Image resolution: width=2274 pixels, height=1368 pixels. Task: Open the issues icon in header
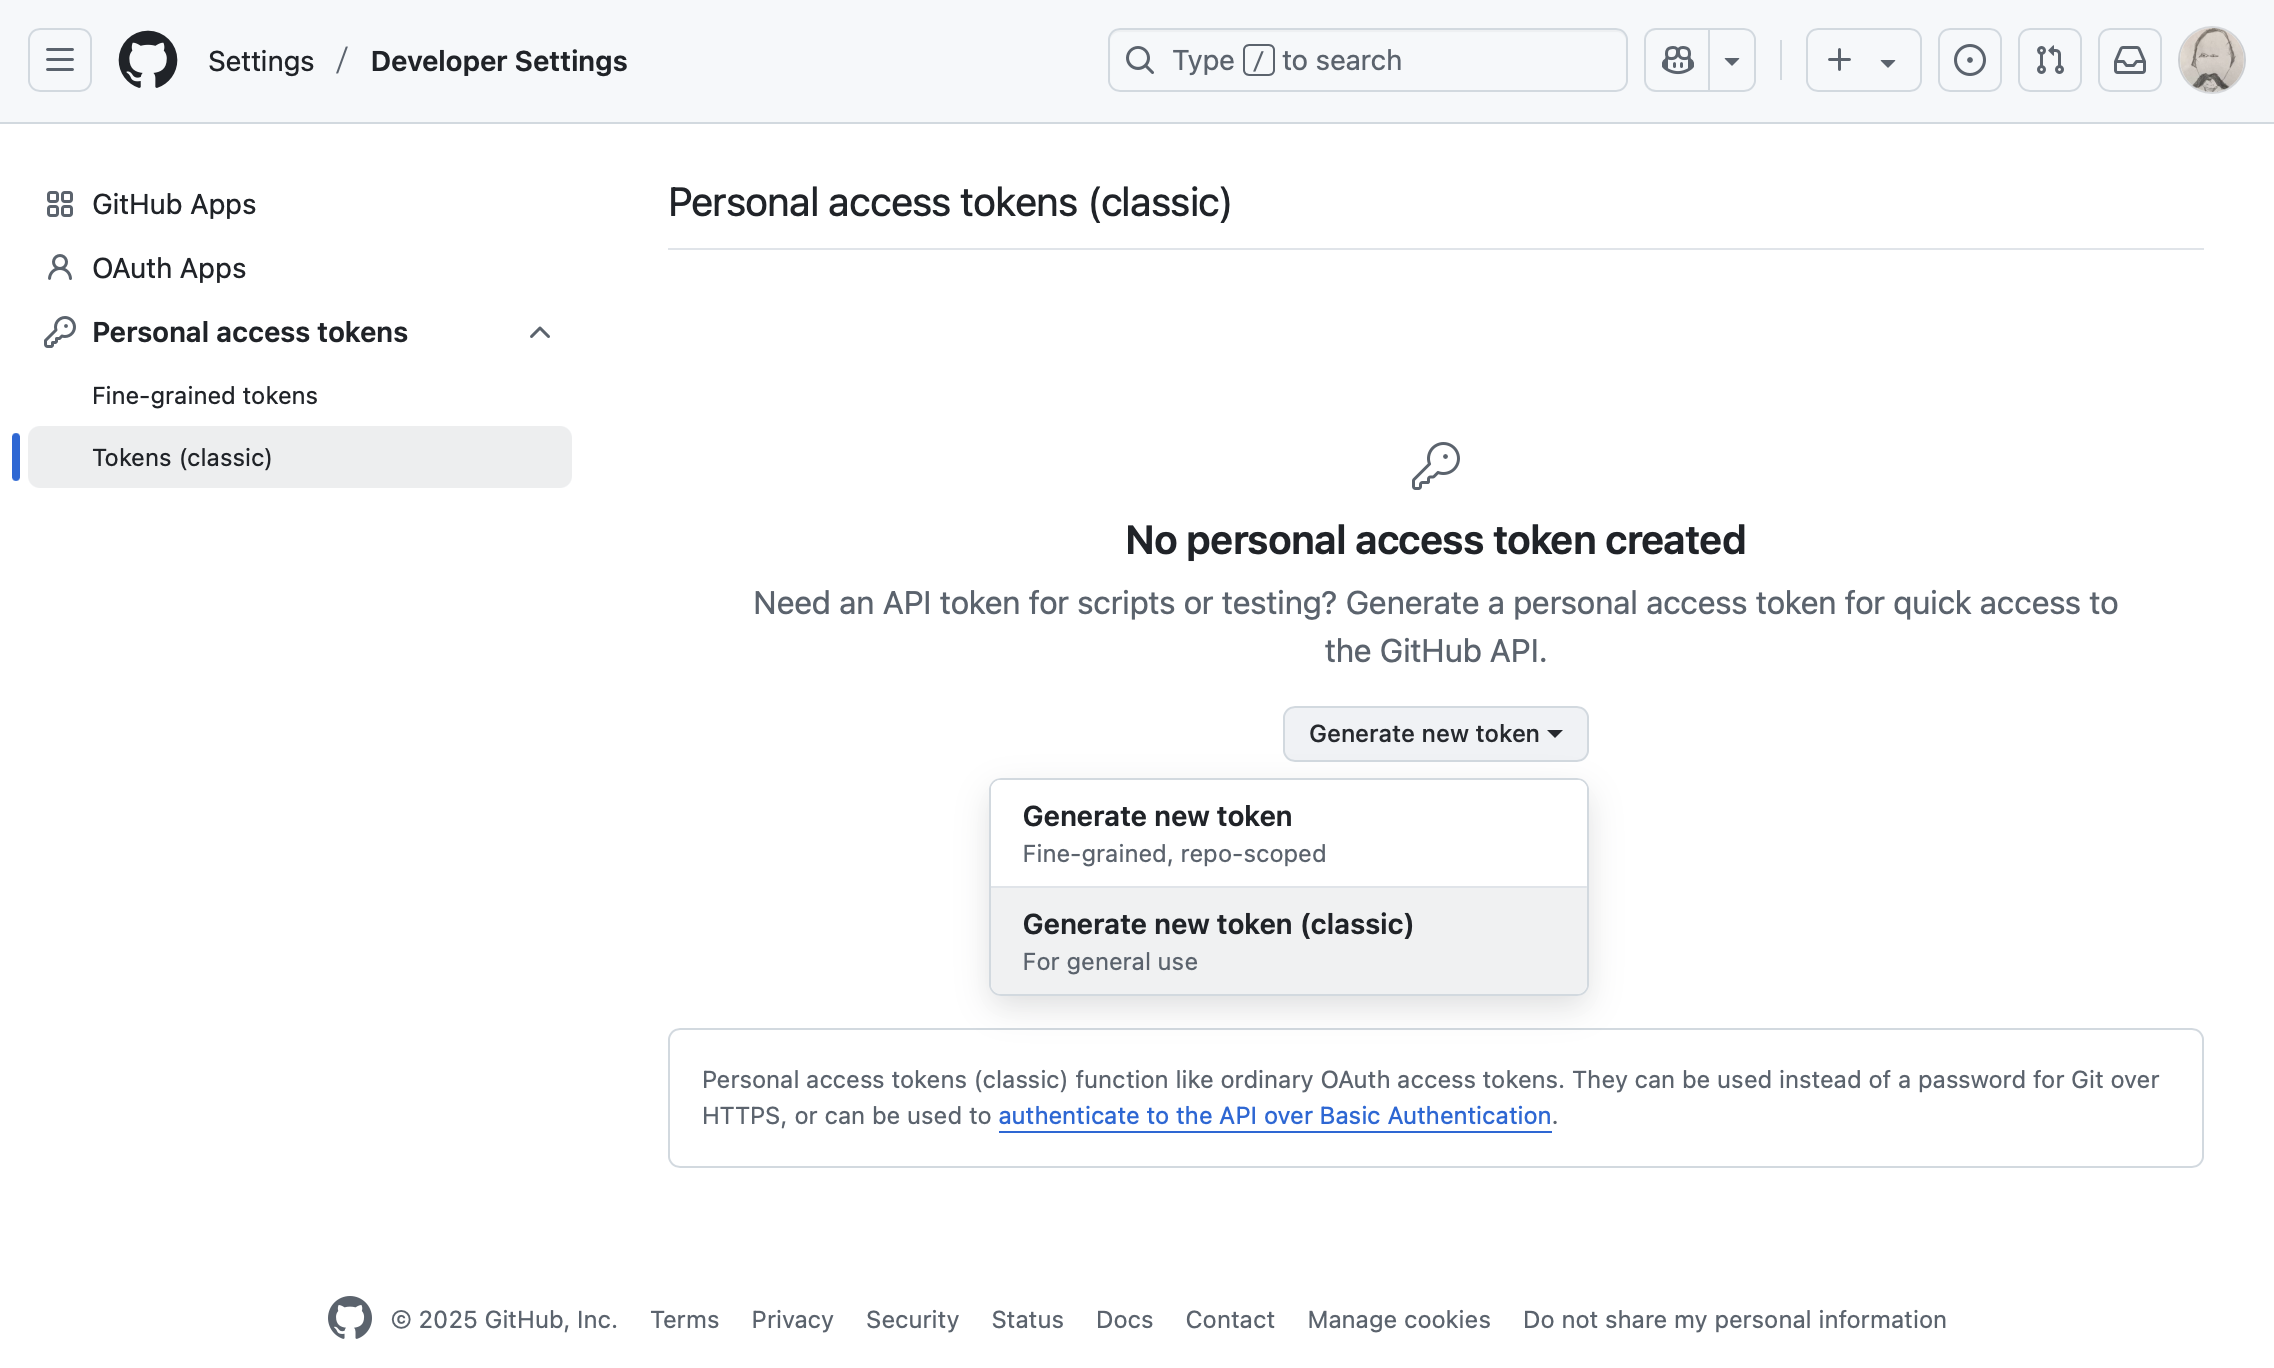(x=1969, y=60)
